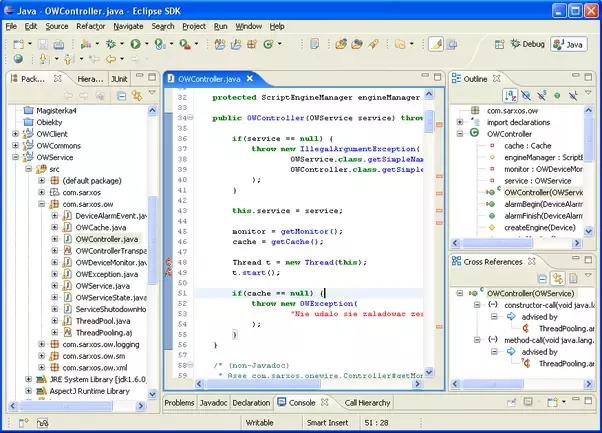602x433 pixels.
Task: Expand import declarations in Outline
Action: point(459,120)
